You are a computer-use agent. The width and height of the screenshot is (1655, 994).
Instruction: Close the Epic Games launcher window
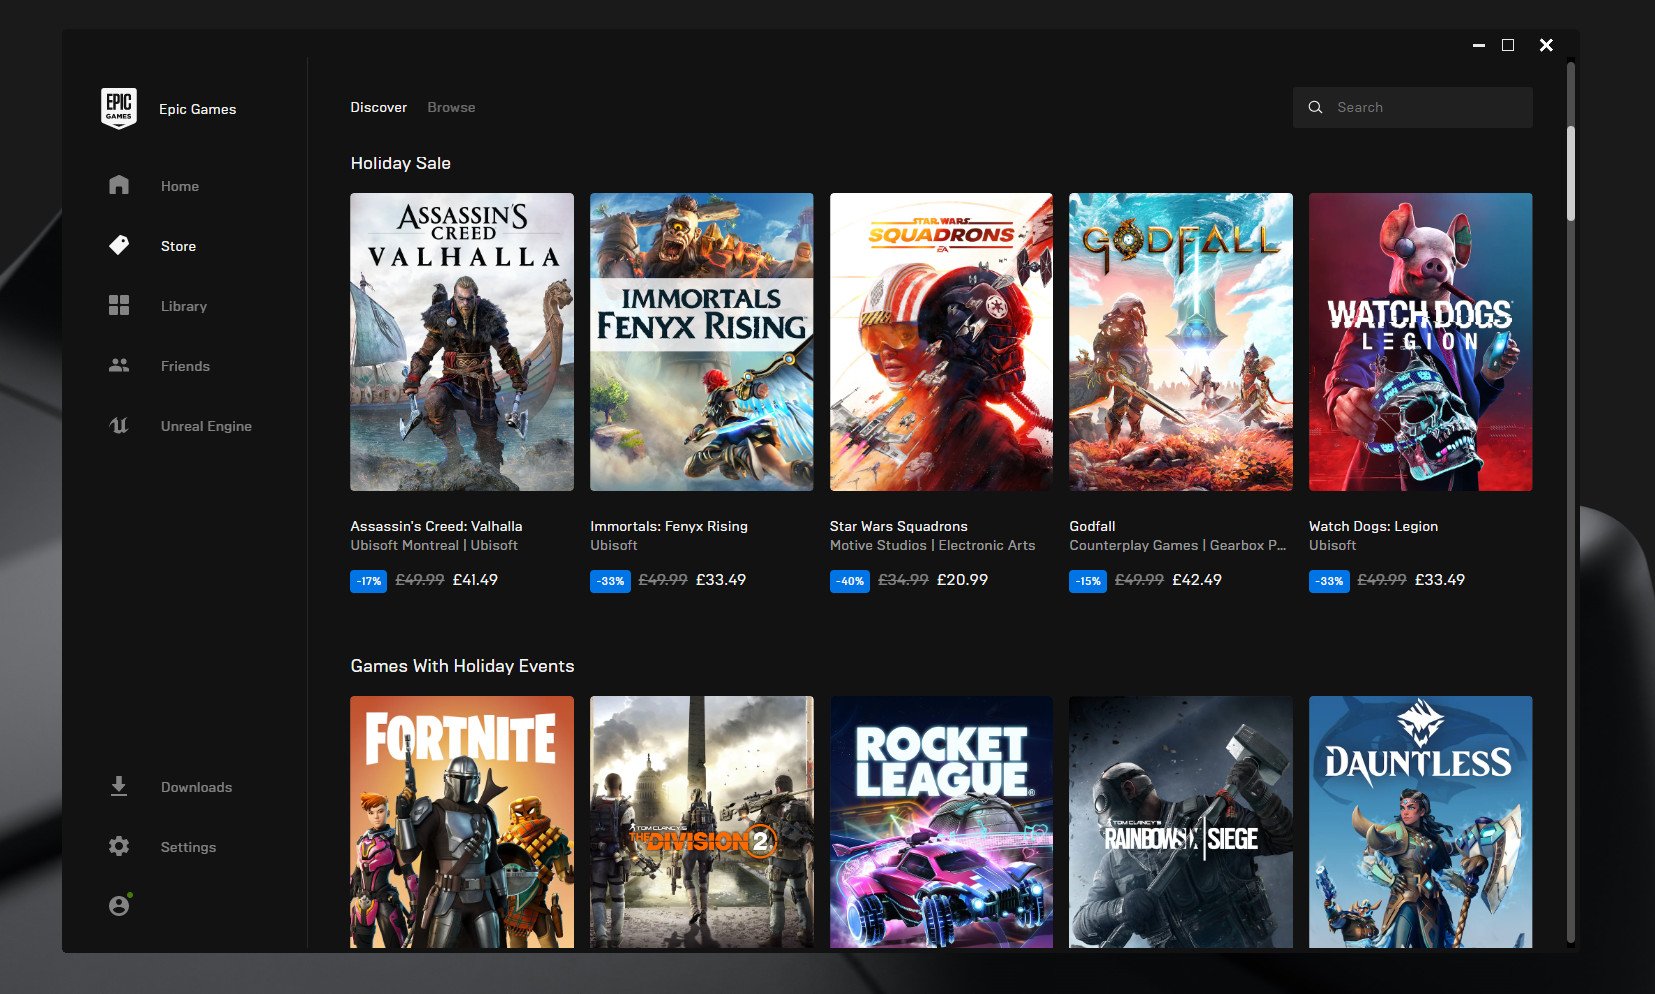coord(1546,45)
